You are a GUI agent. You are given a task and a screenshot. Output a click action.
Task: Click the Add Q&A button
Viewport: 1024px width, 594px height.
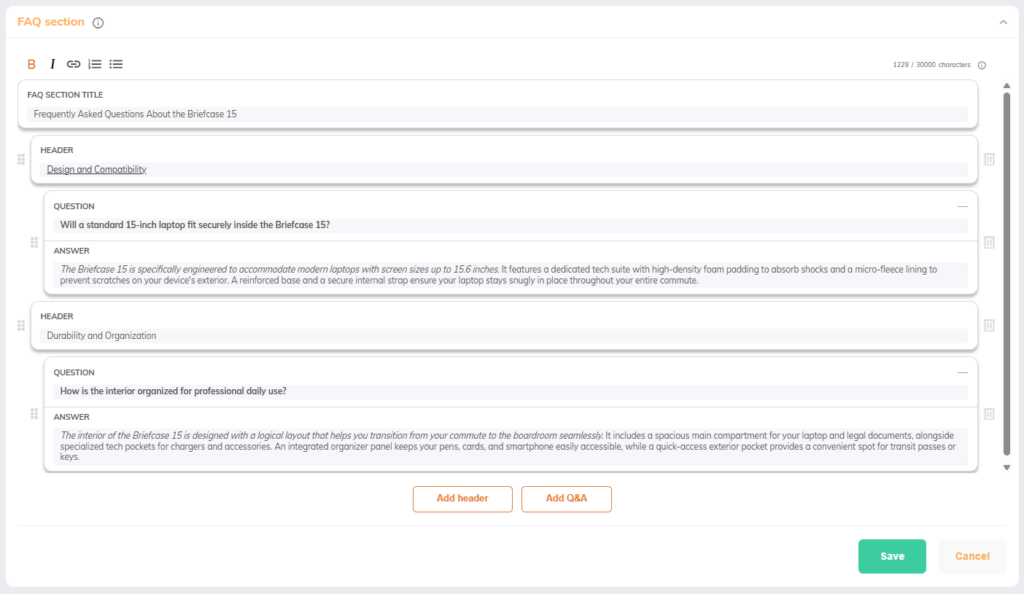566,498
